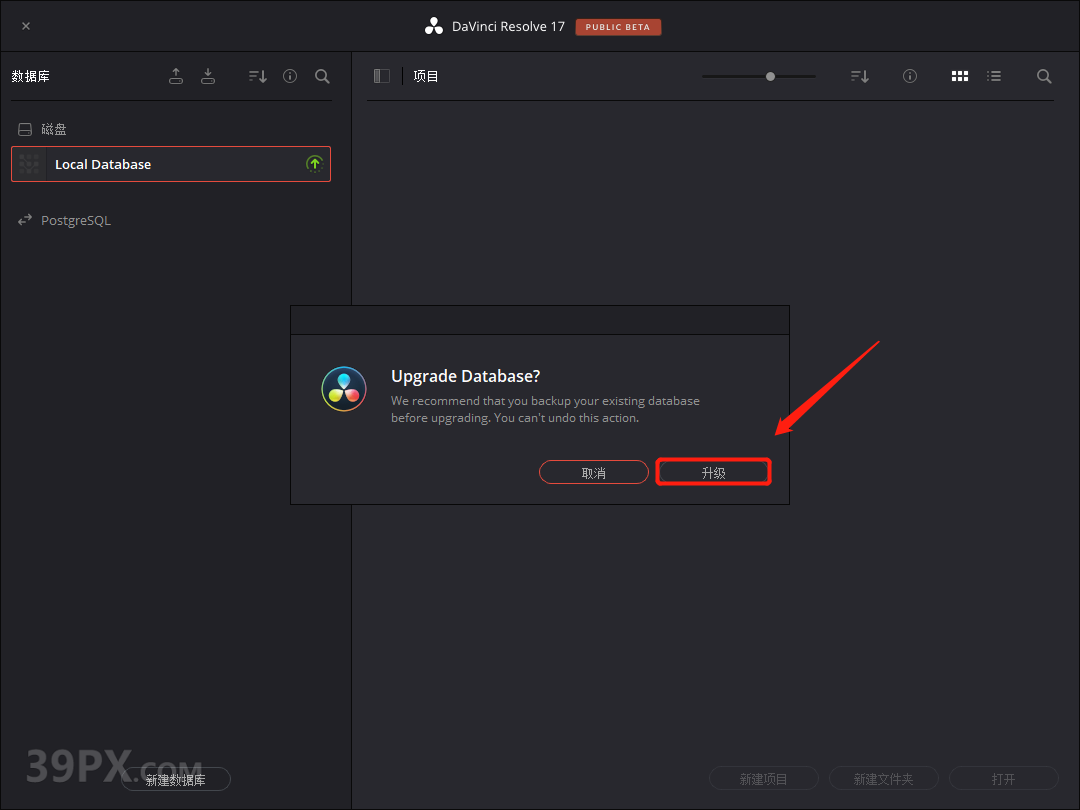This screenshot has height=810, width=1080.
Task: Open the projects sort order menu
Action: 860,76
